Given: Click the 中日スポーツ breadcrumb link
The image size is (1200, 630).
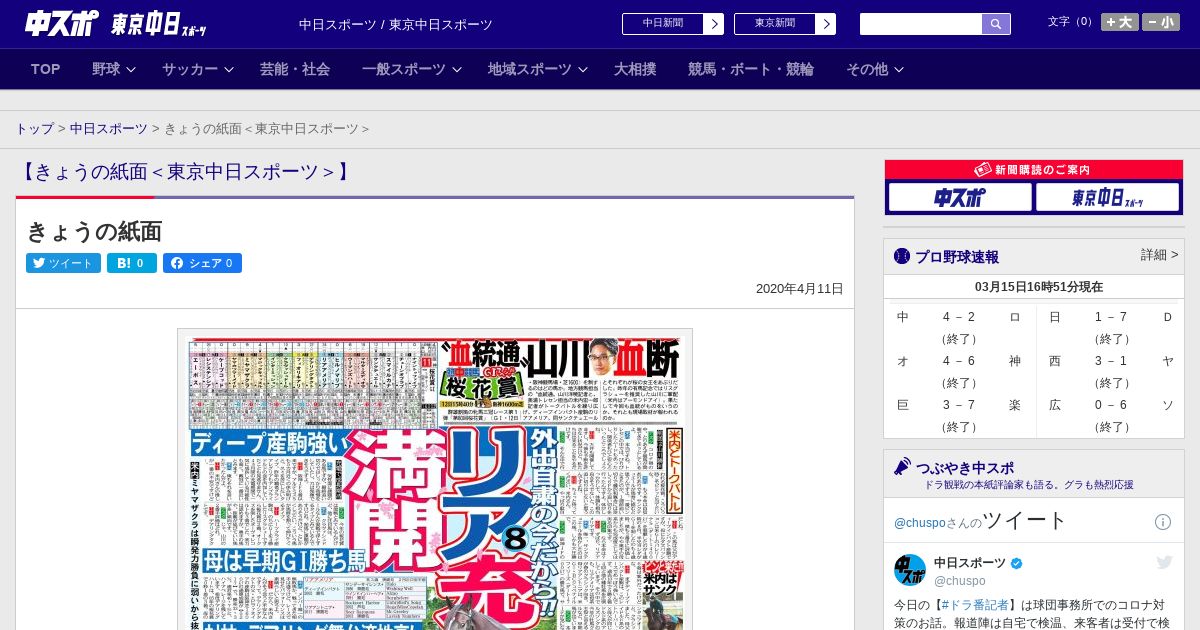Looking at the screenshot, I should 109,129.
